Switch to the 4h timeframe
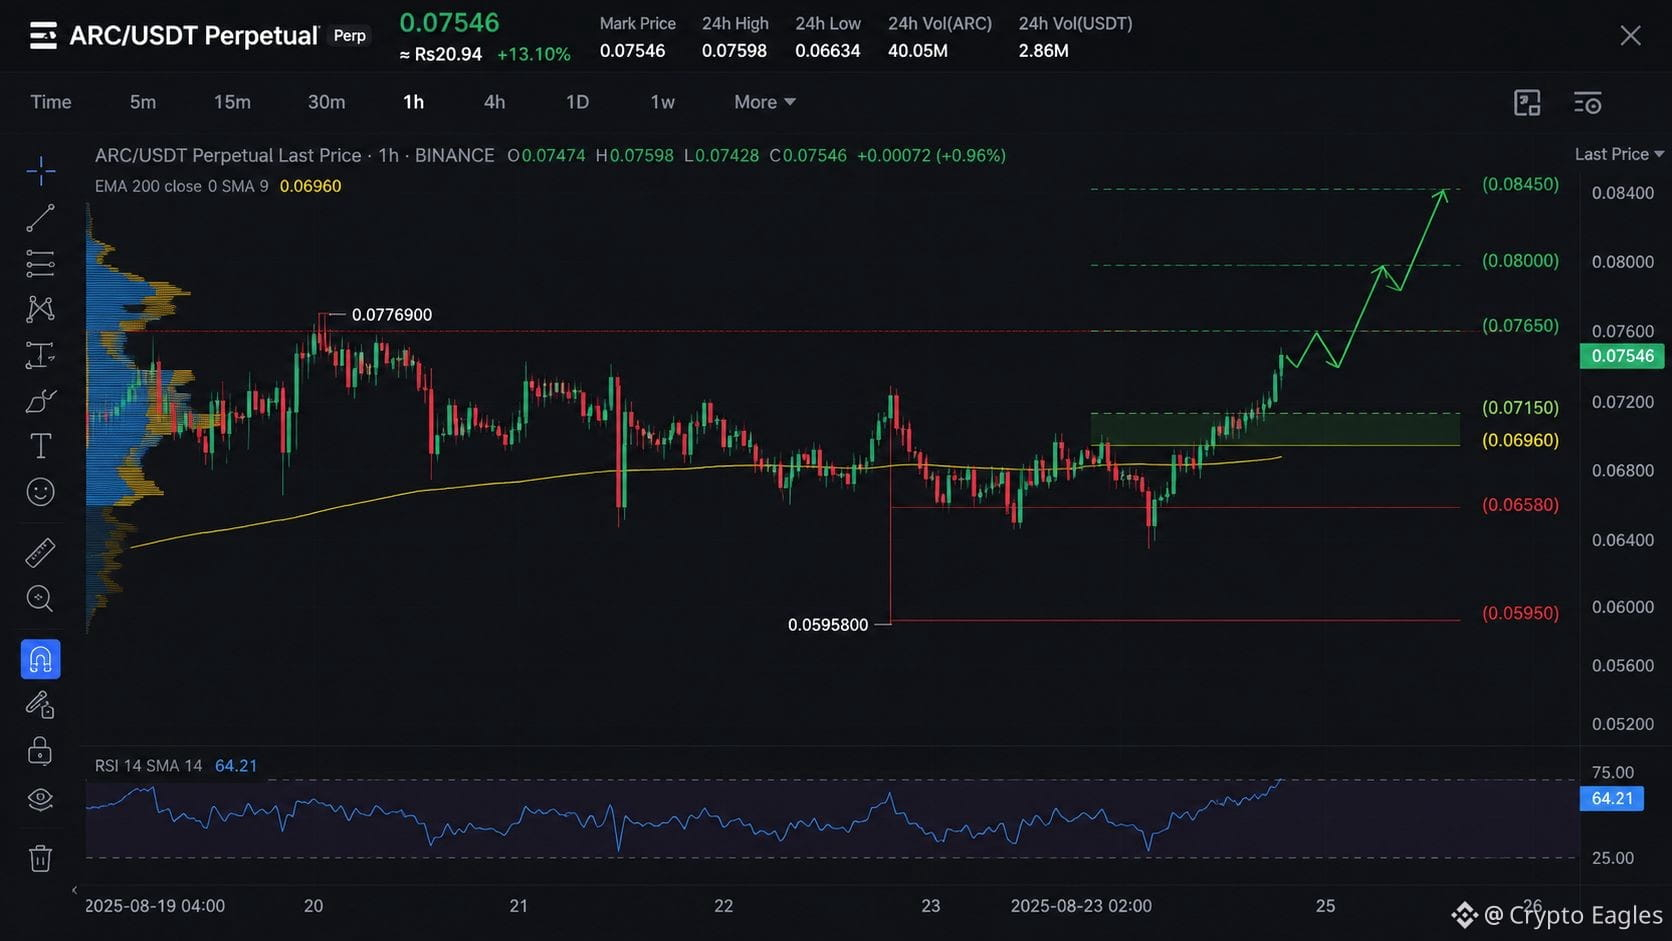The width and height of the screenshot is (1672, 941). 494,102
